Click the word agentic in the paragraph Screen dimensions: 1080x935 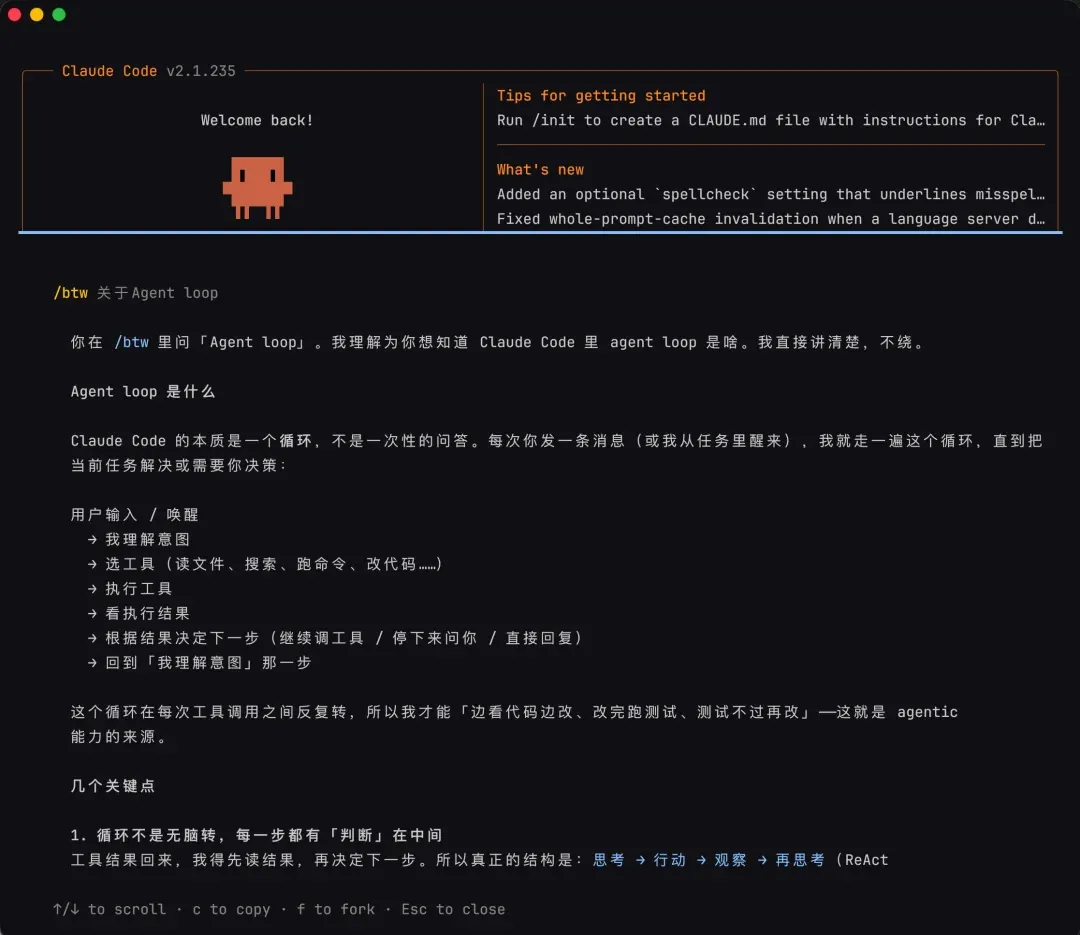click(927, 712)
